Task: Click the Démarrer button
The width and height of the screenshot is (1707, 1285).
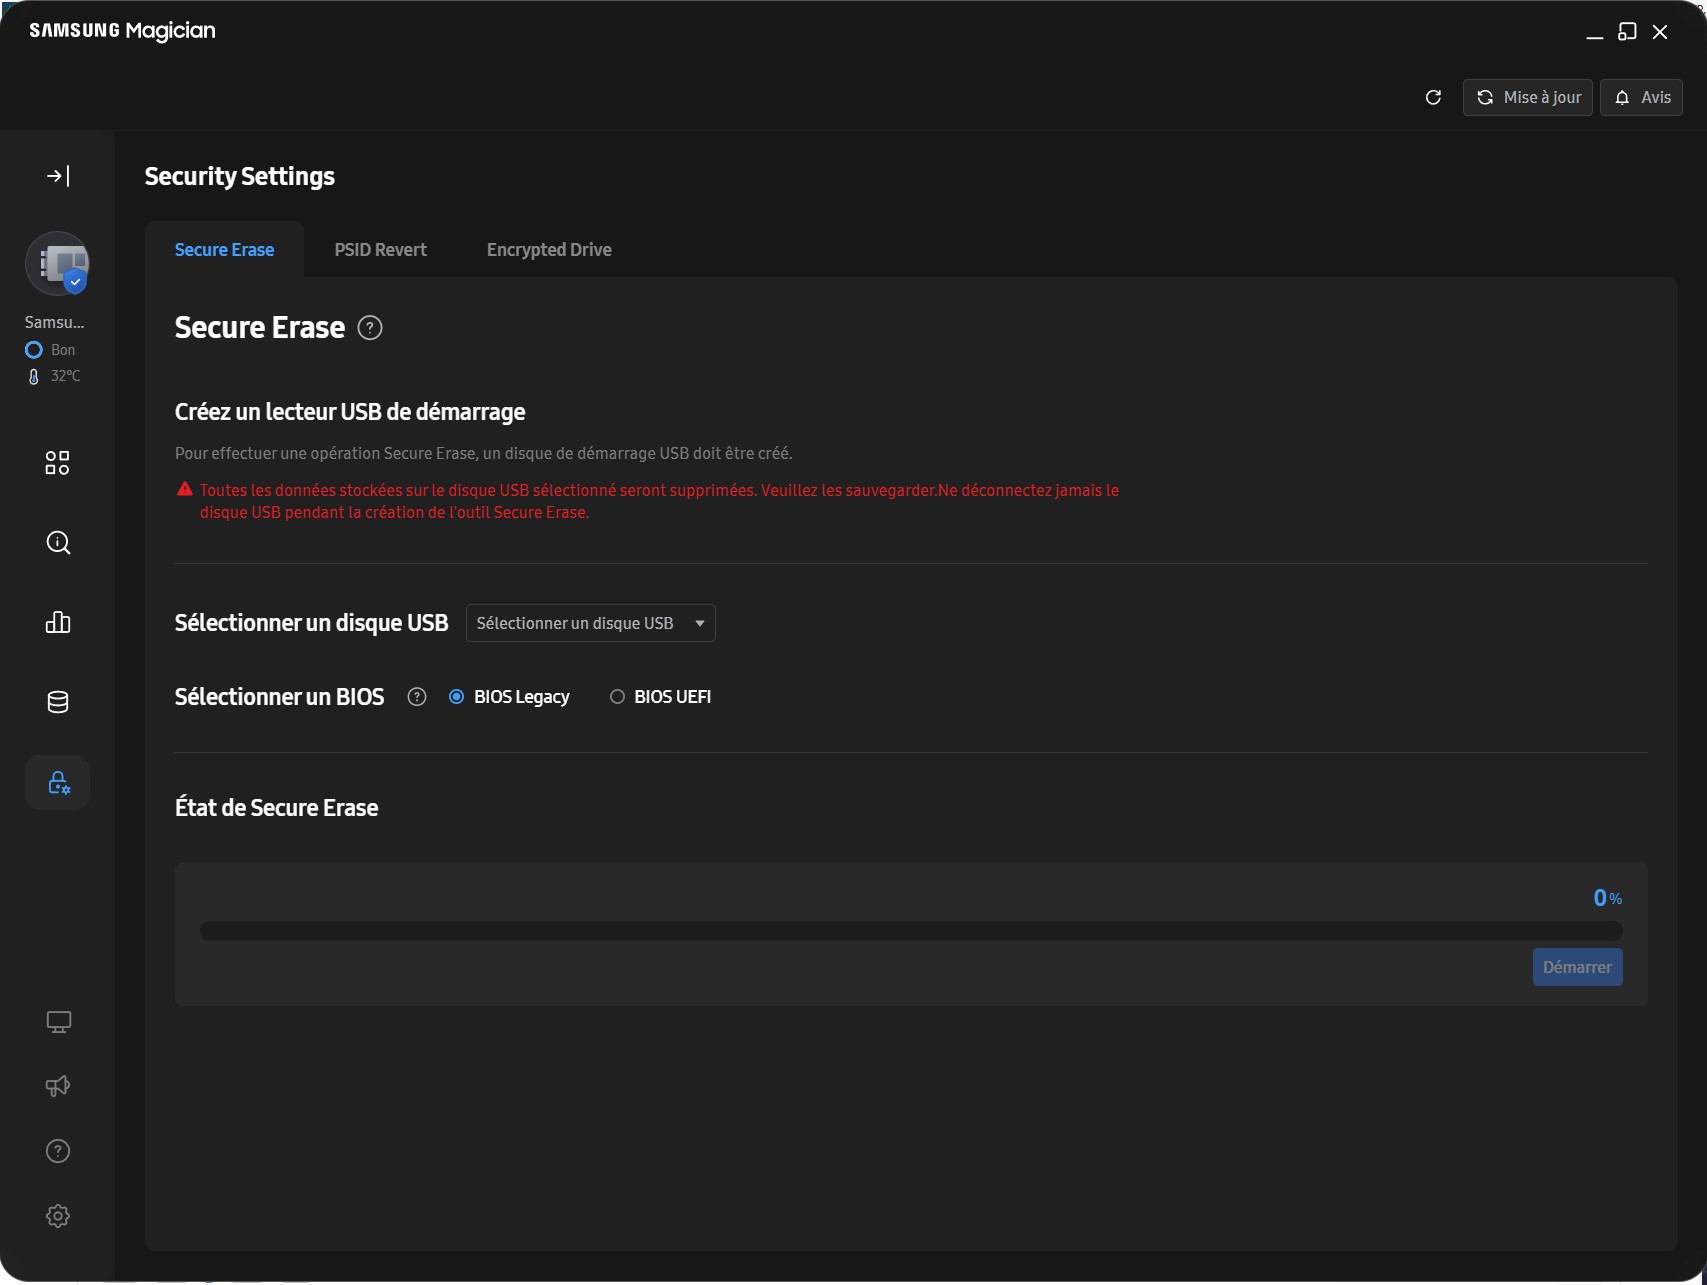Action: pos(1577,967)
